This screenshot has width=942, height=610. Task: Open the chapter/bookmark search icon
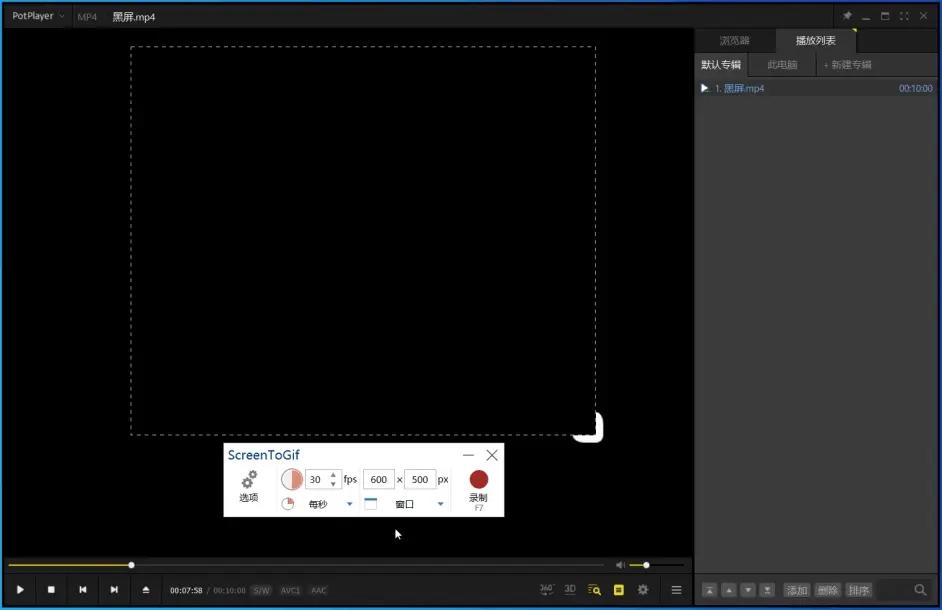click(594, 590)
